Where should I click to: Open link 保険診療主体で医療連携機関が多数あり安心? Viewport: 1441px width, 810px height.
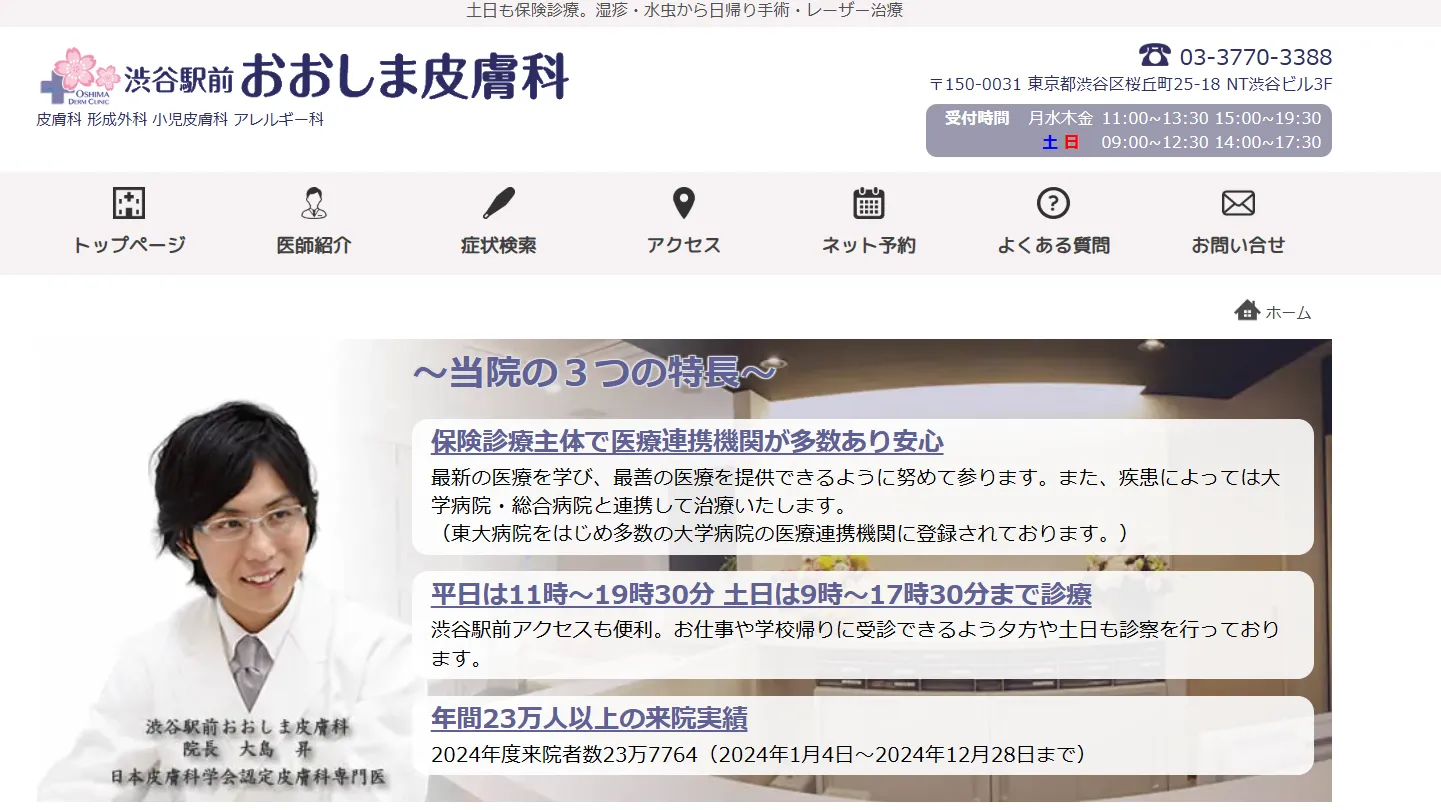[x=687, y=441]
